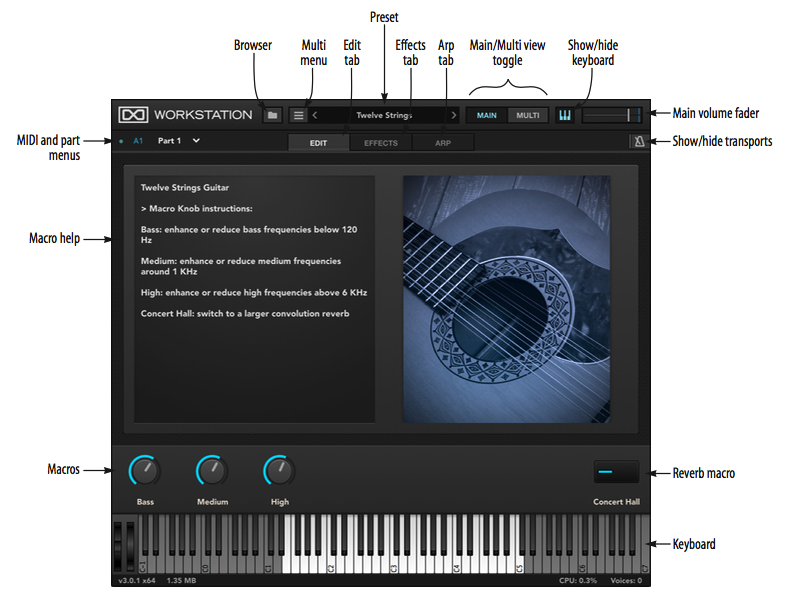This screenshot has width=794, height=601.
Task: Open the Part 1 dropdown chevron
Action: (x=196, y=140)
